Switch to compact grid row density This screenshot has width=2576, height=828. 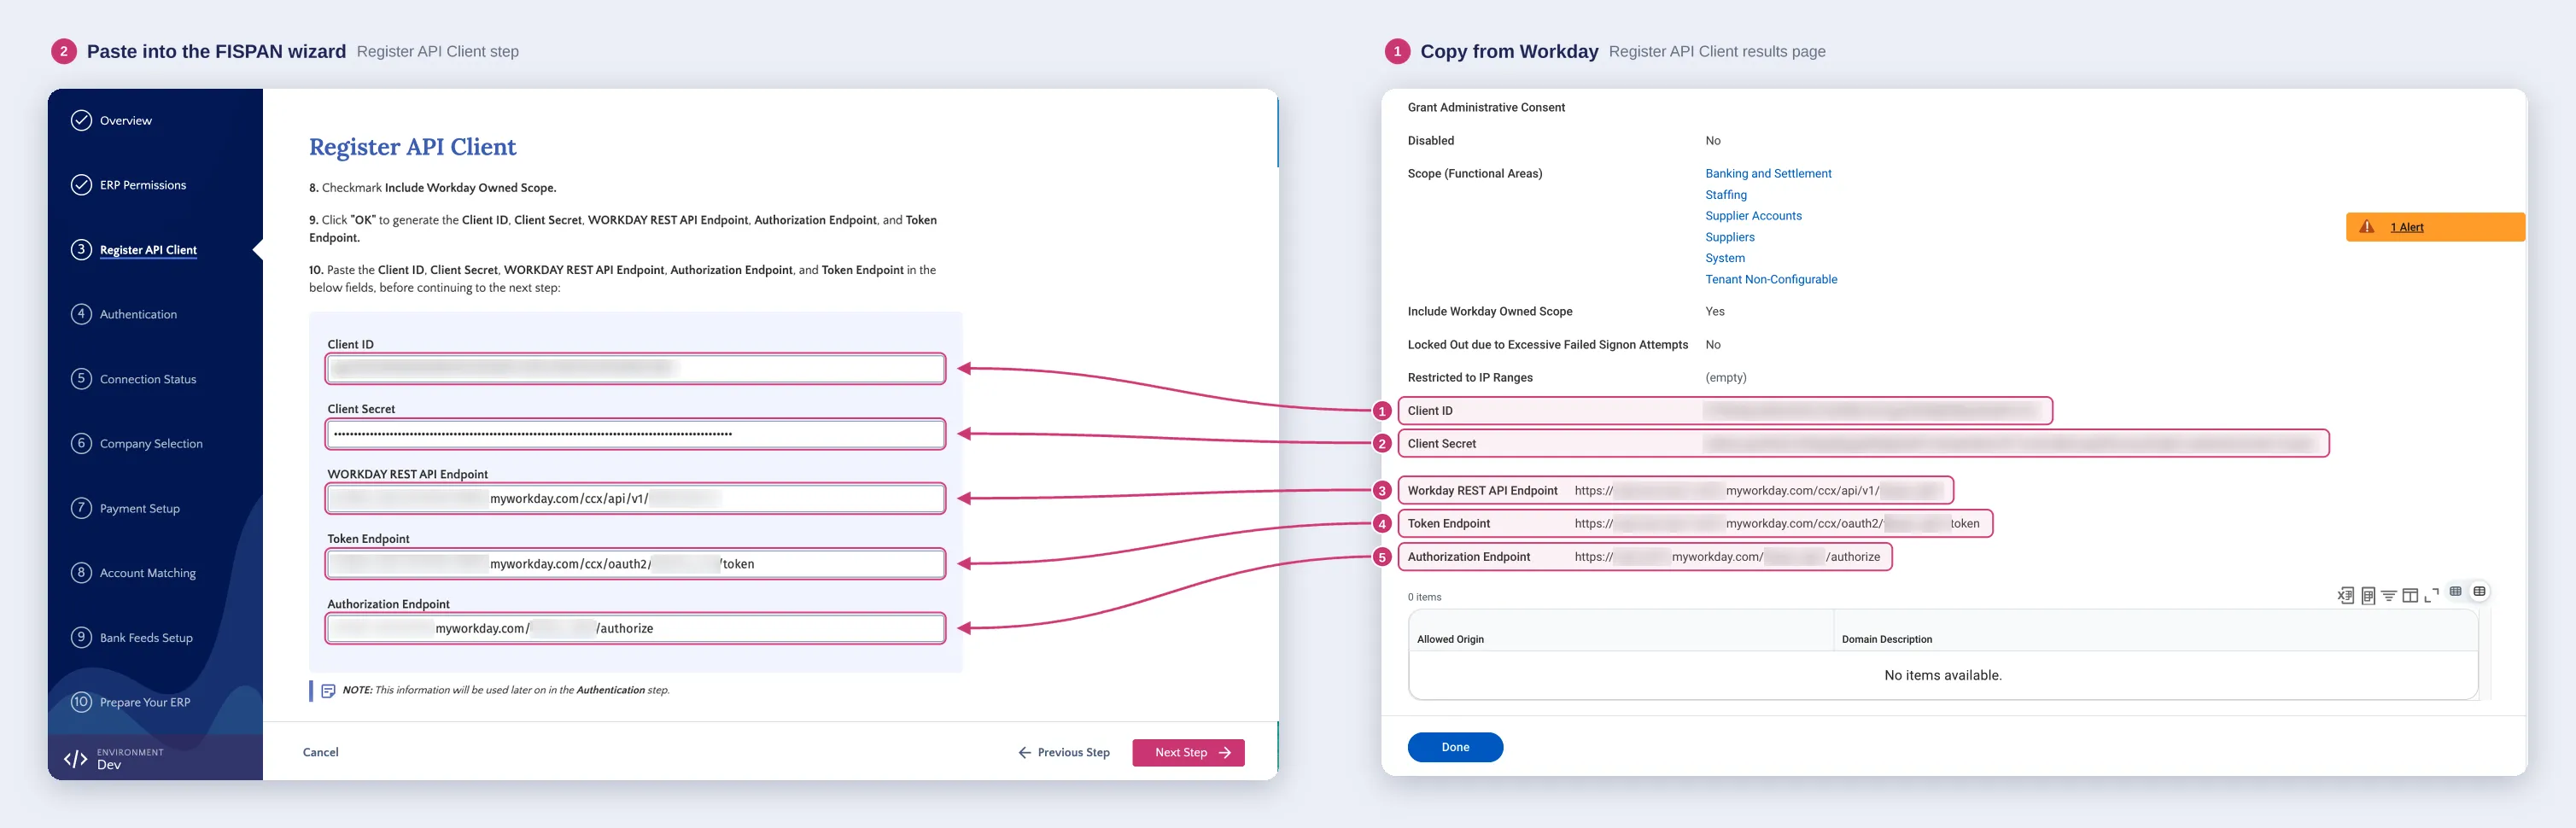pos(2456,592)
